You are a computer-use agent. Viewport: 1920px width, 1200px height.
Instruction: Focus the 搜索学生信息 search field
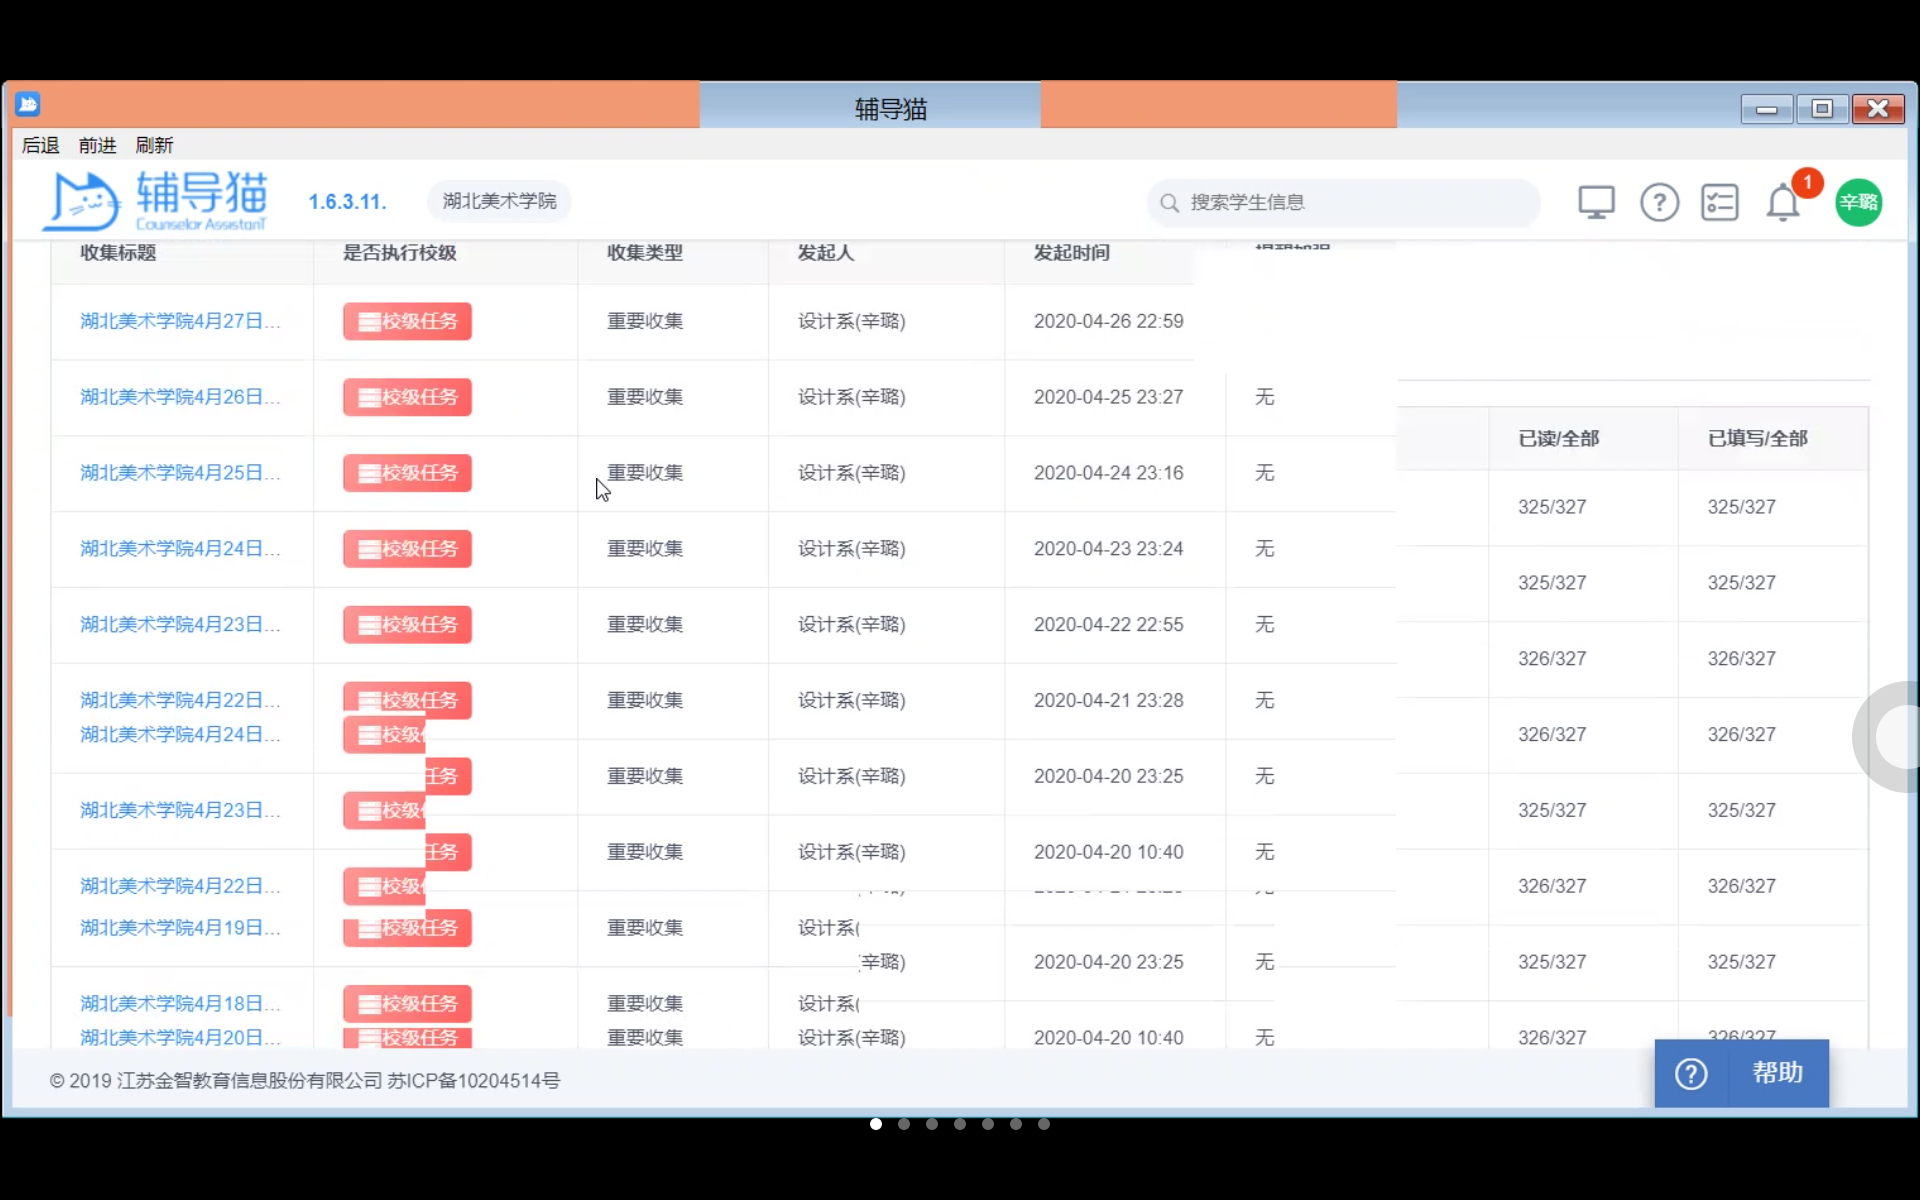point(1343,203)
